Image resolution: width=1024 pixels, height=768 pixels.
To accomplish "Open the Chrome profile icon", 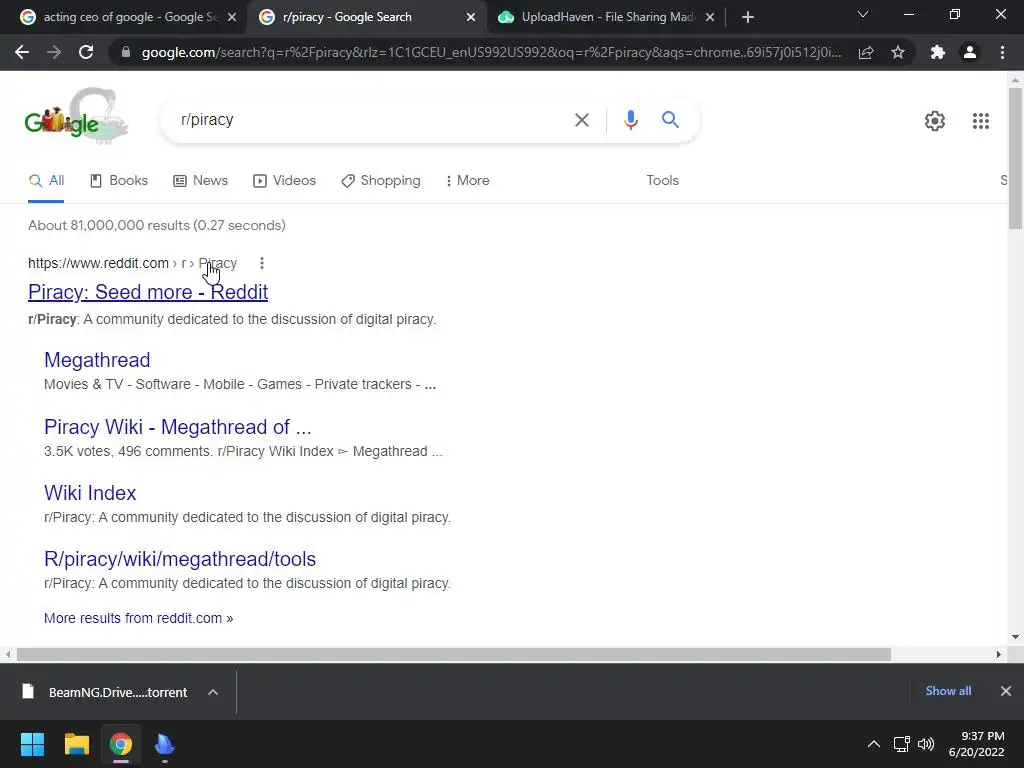I will click(970, 52).
